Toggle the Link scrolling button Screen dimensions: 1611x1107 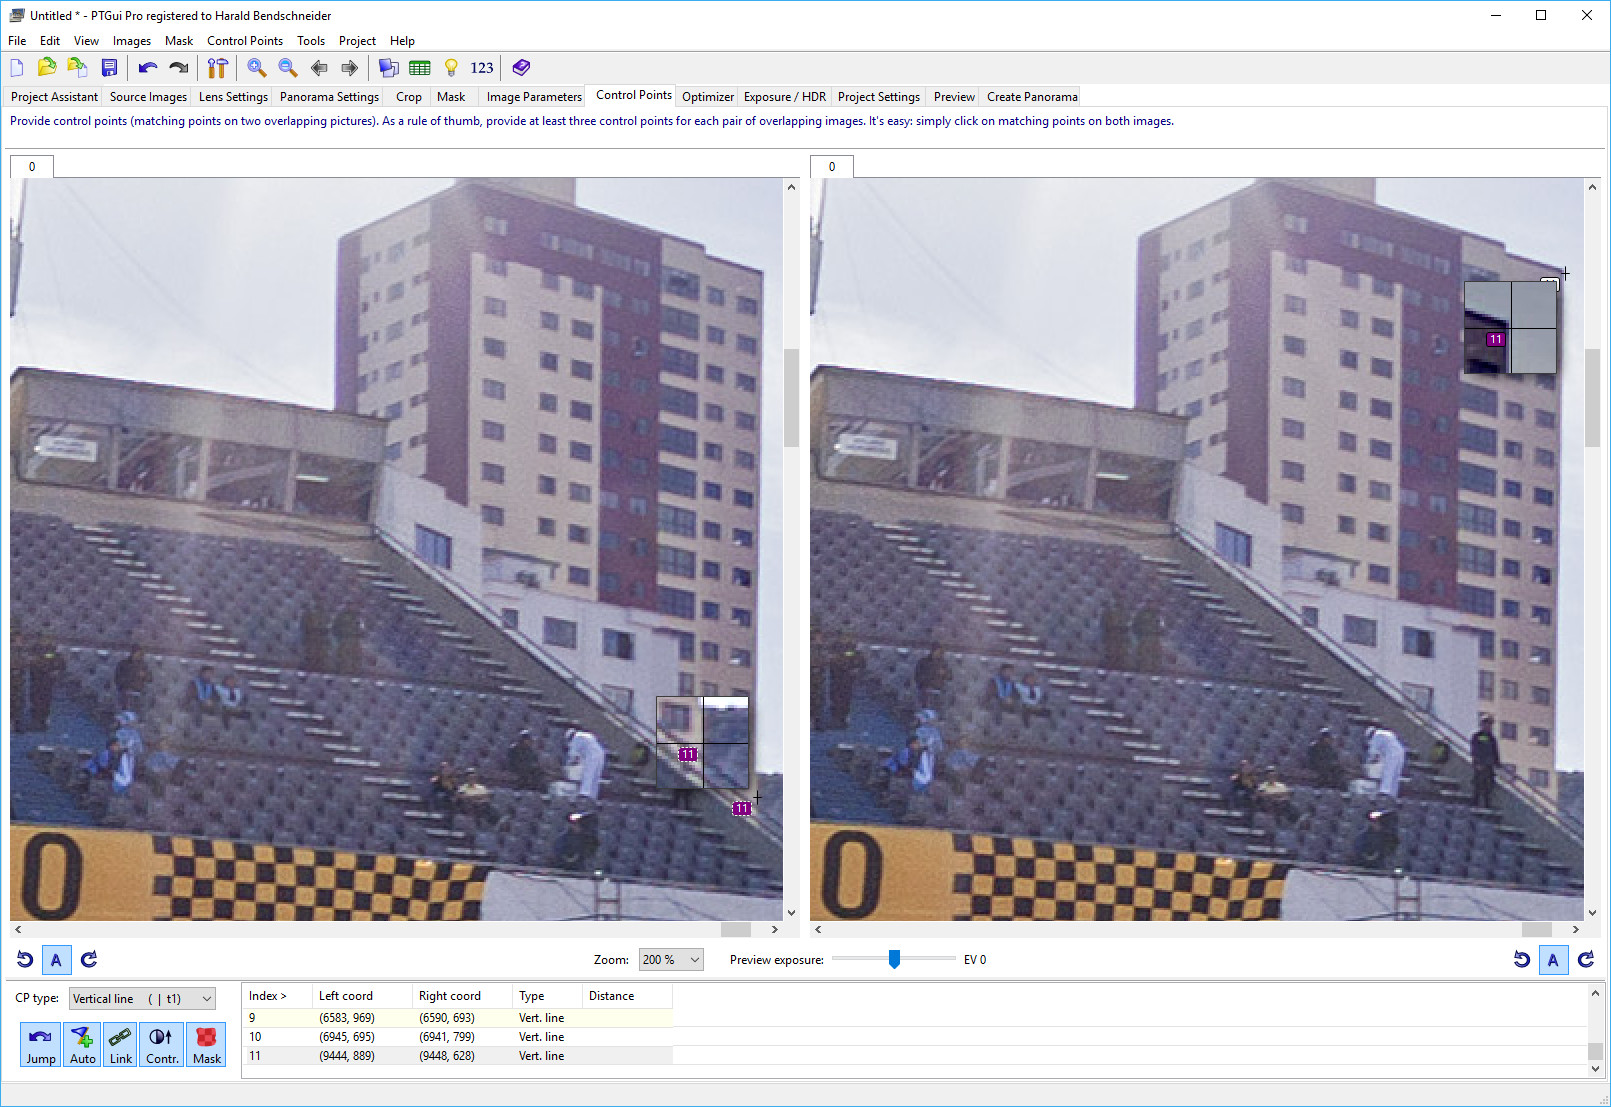[x=121, y=1044]
